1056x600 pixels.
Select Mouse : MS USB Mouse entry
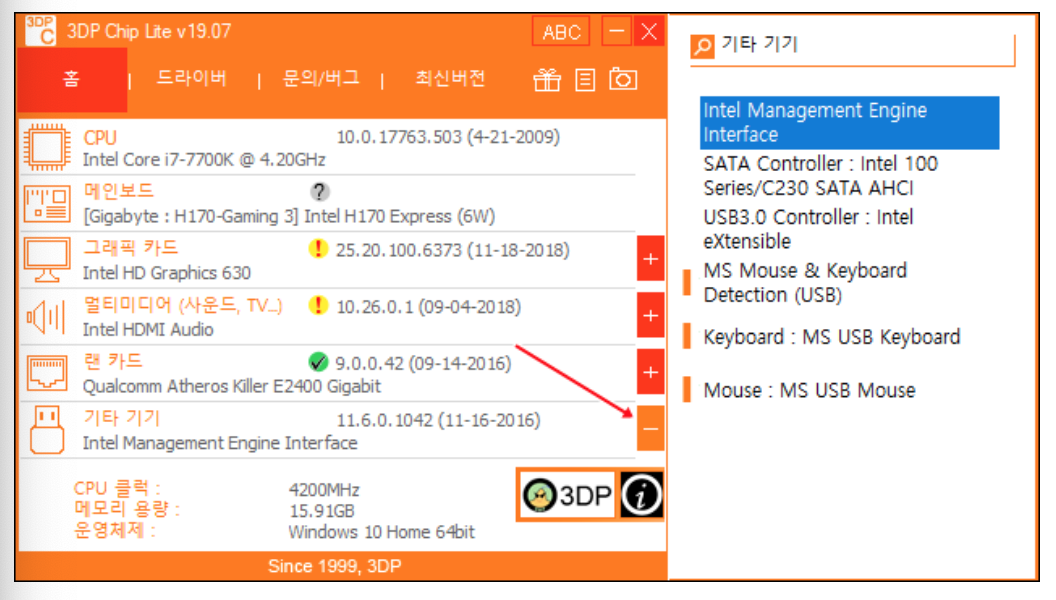coord(810,391)
